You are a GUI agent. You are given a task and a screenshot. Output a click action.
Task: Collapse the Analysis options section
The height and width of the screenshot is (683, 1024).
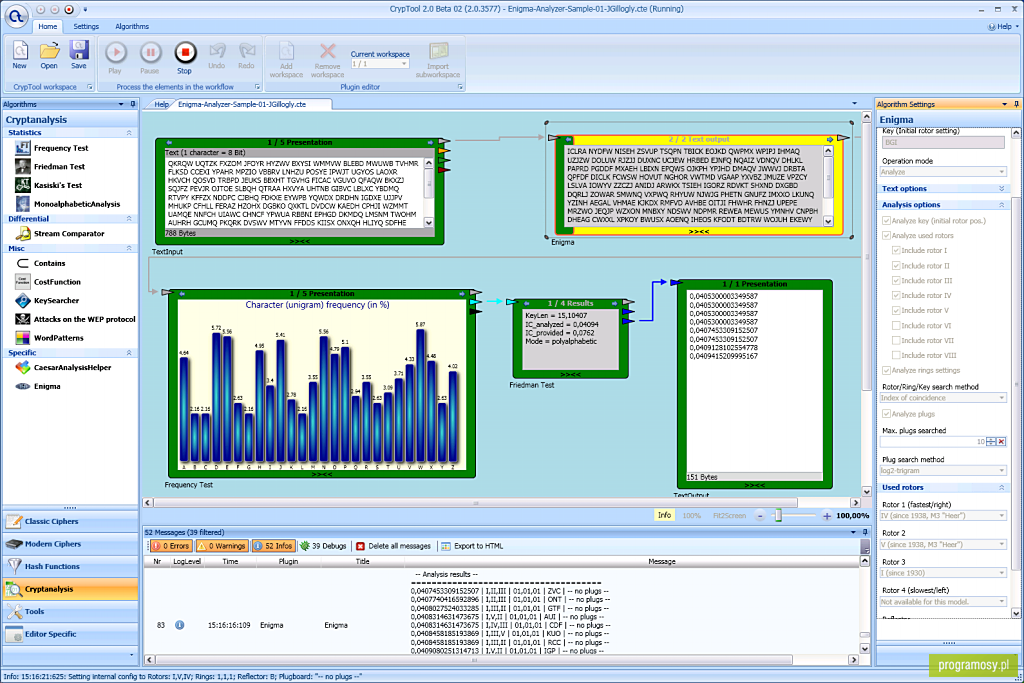[1002, 205]
